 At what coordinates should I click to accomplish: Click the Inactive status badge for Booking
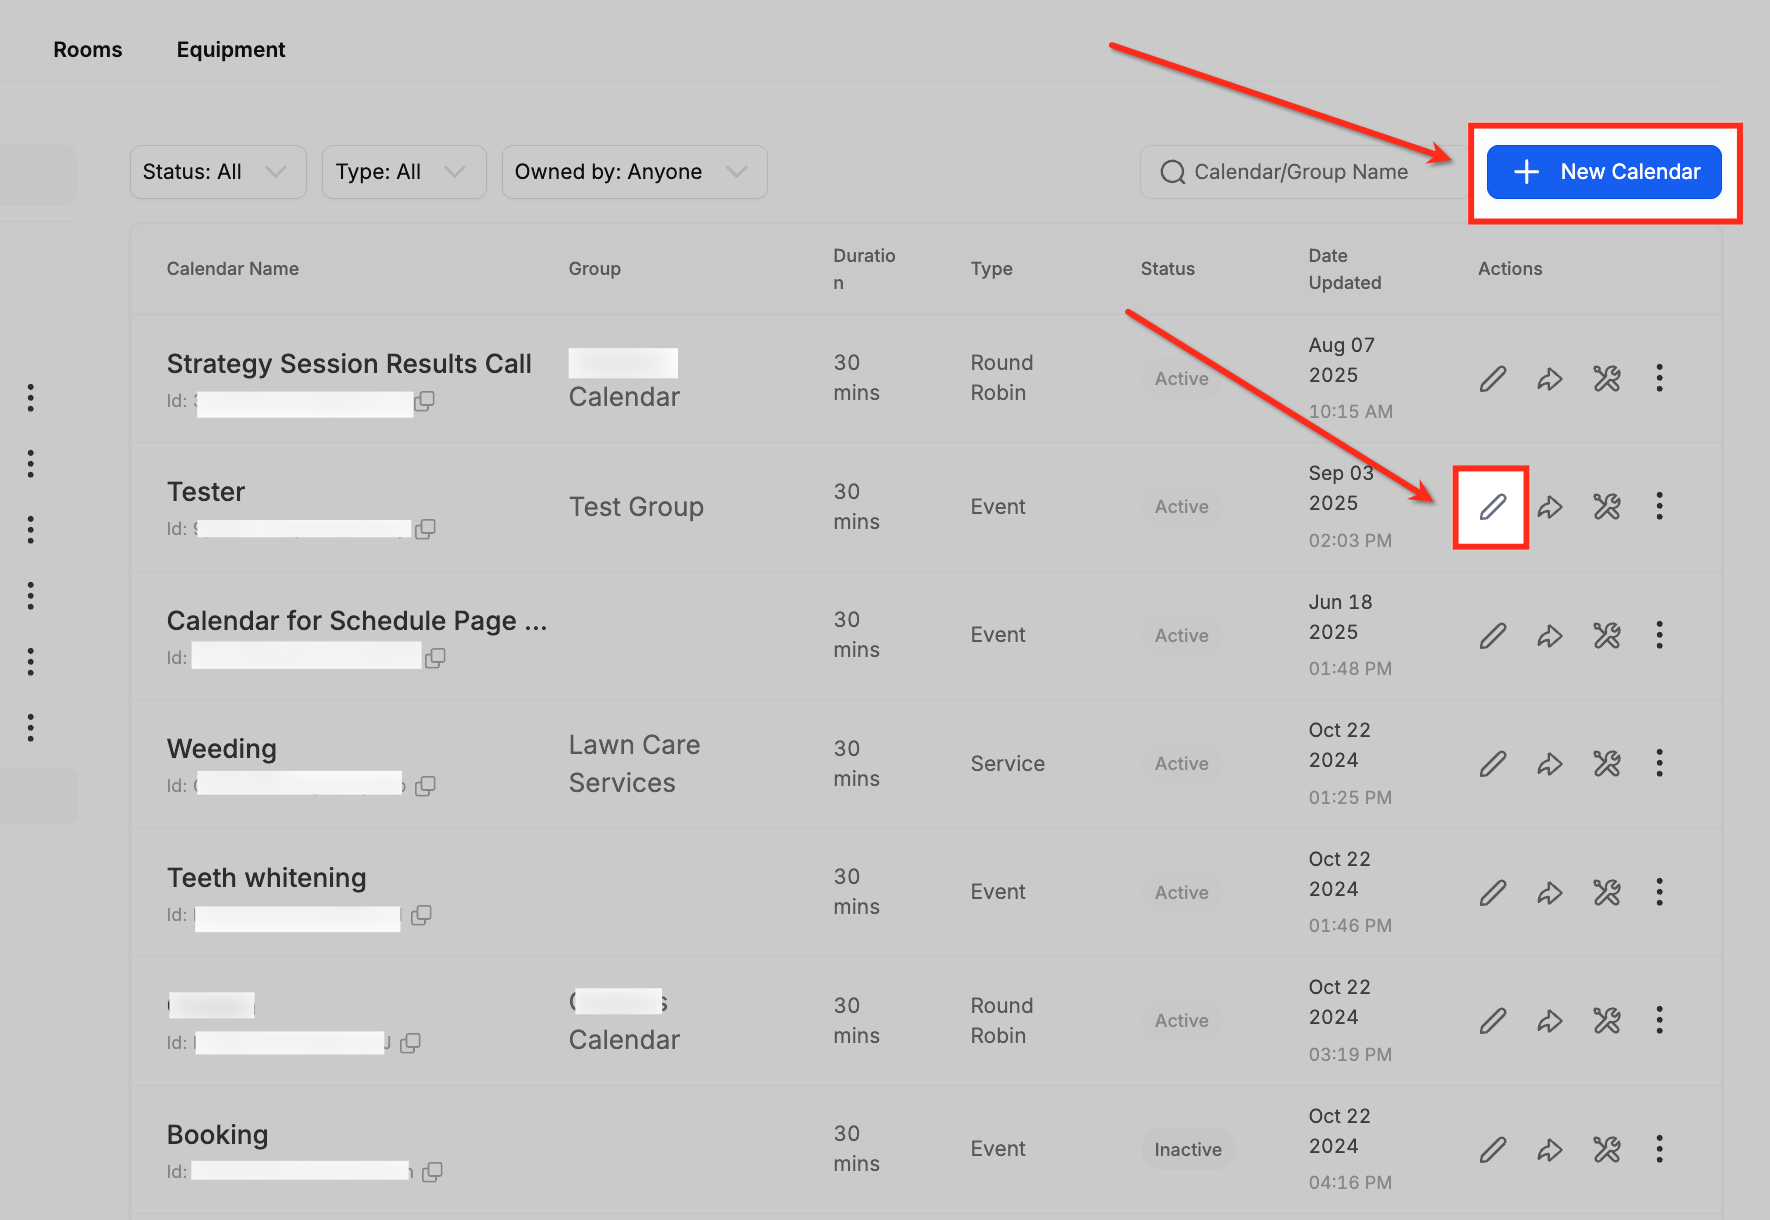click(x=1188, y=1150)
